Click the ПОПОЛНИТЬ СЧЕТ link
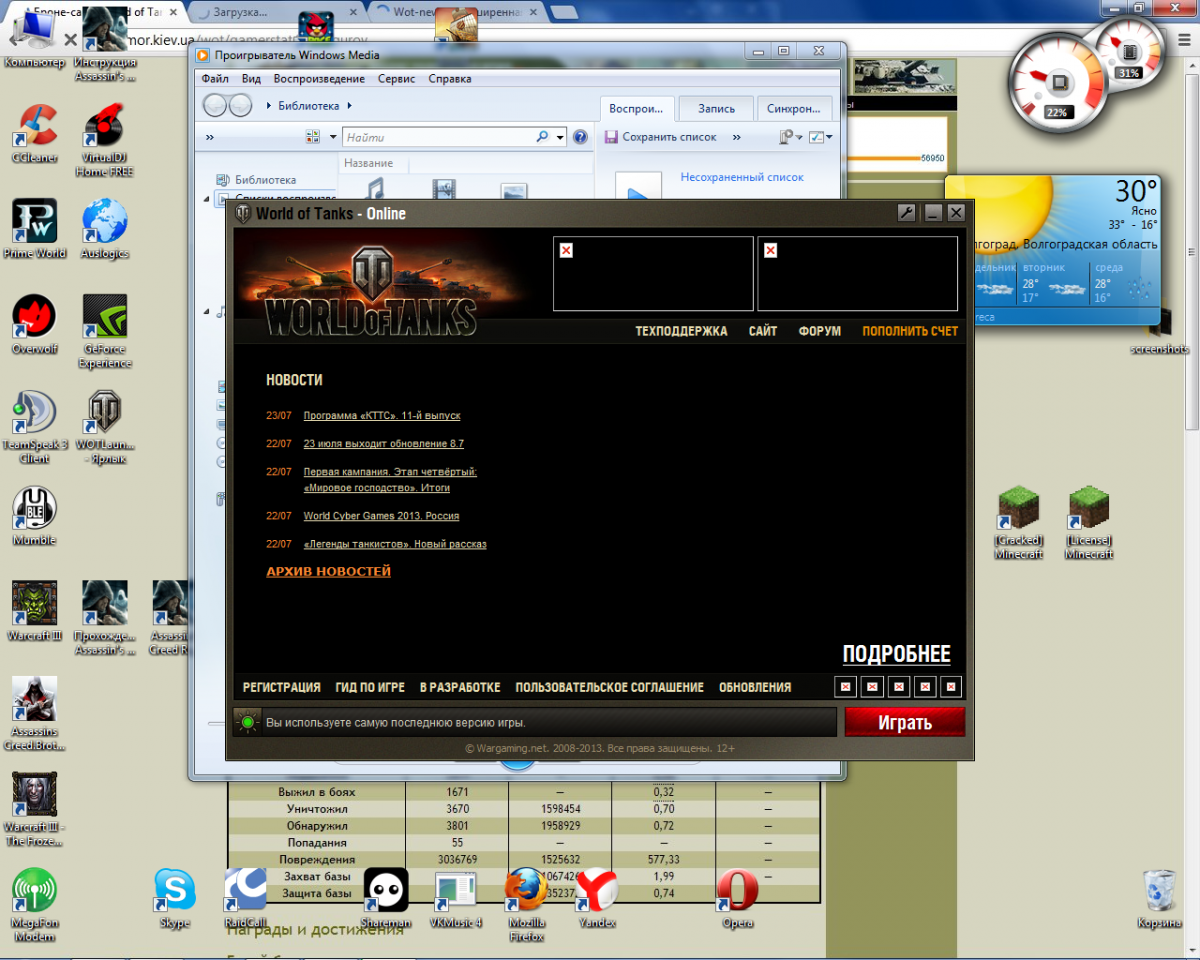The width and height of the screenshot is (1200, 960). coord(910,331)
